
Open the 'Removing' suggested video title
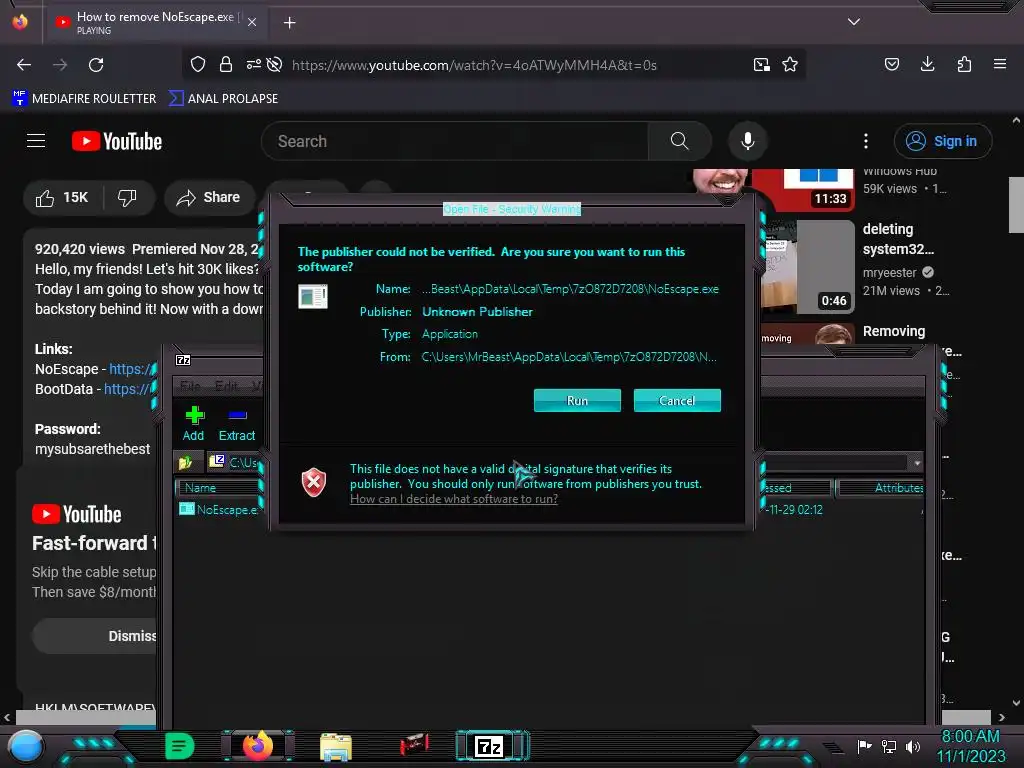pos(893,332)
